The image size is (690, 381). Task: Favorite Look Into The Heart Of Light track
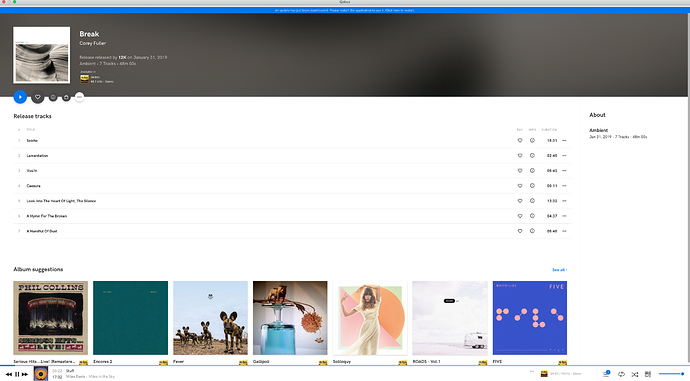pyautogui.click(x=520, y=201)
